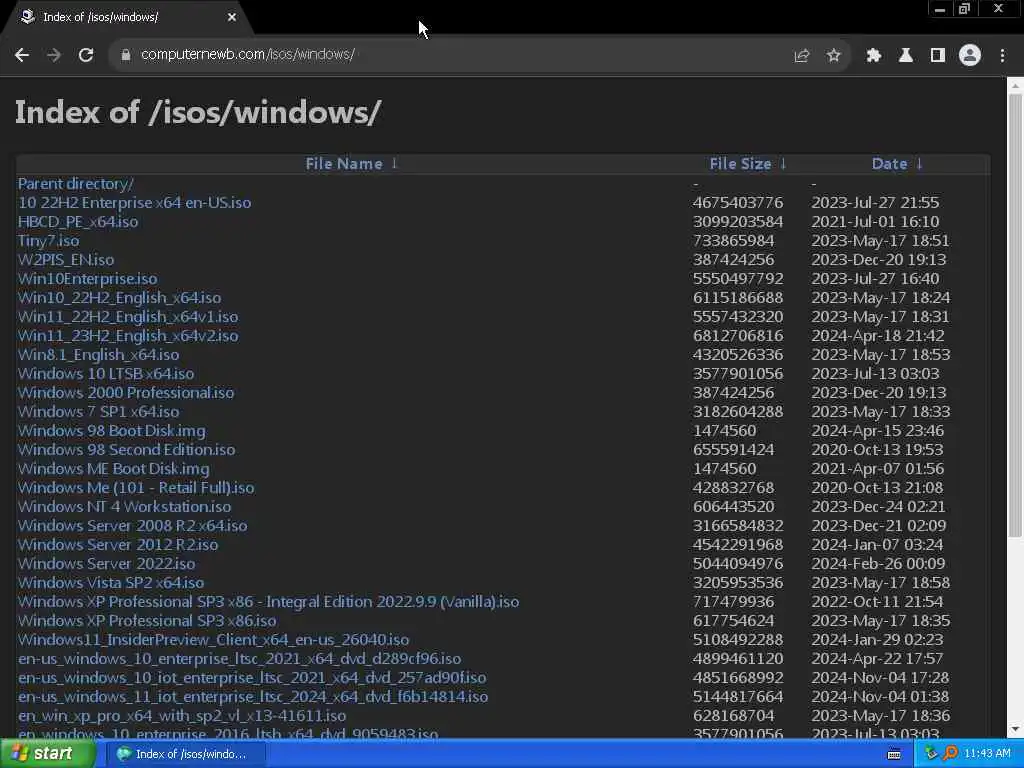The height and width of the screenshot is (768, 1024).
Task: Click the Tiny7.iso link
Action: tap(48, 240)
